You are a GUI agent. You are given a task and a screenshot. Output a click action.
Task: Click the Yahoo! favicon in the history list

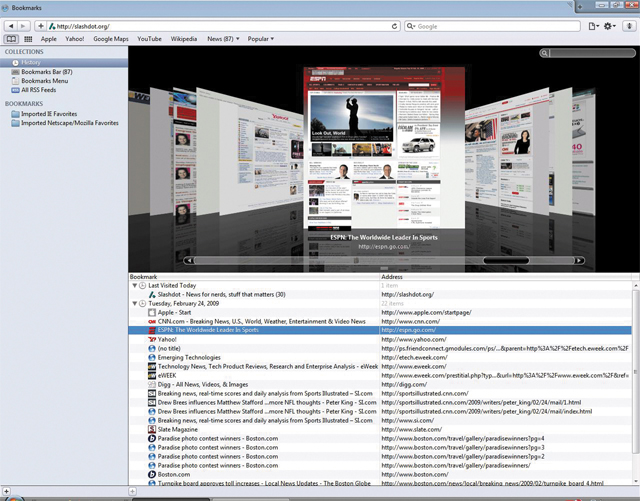[152, 339]
